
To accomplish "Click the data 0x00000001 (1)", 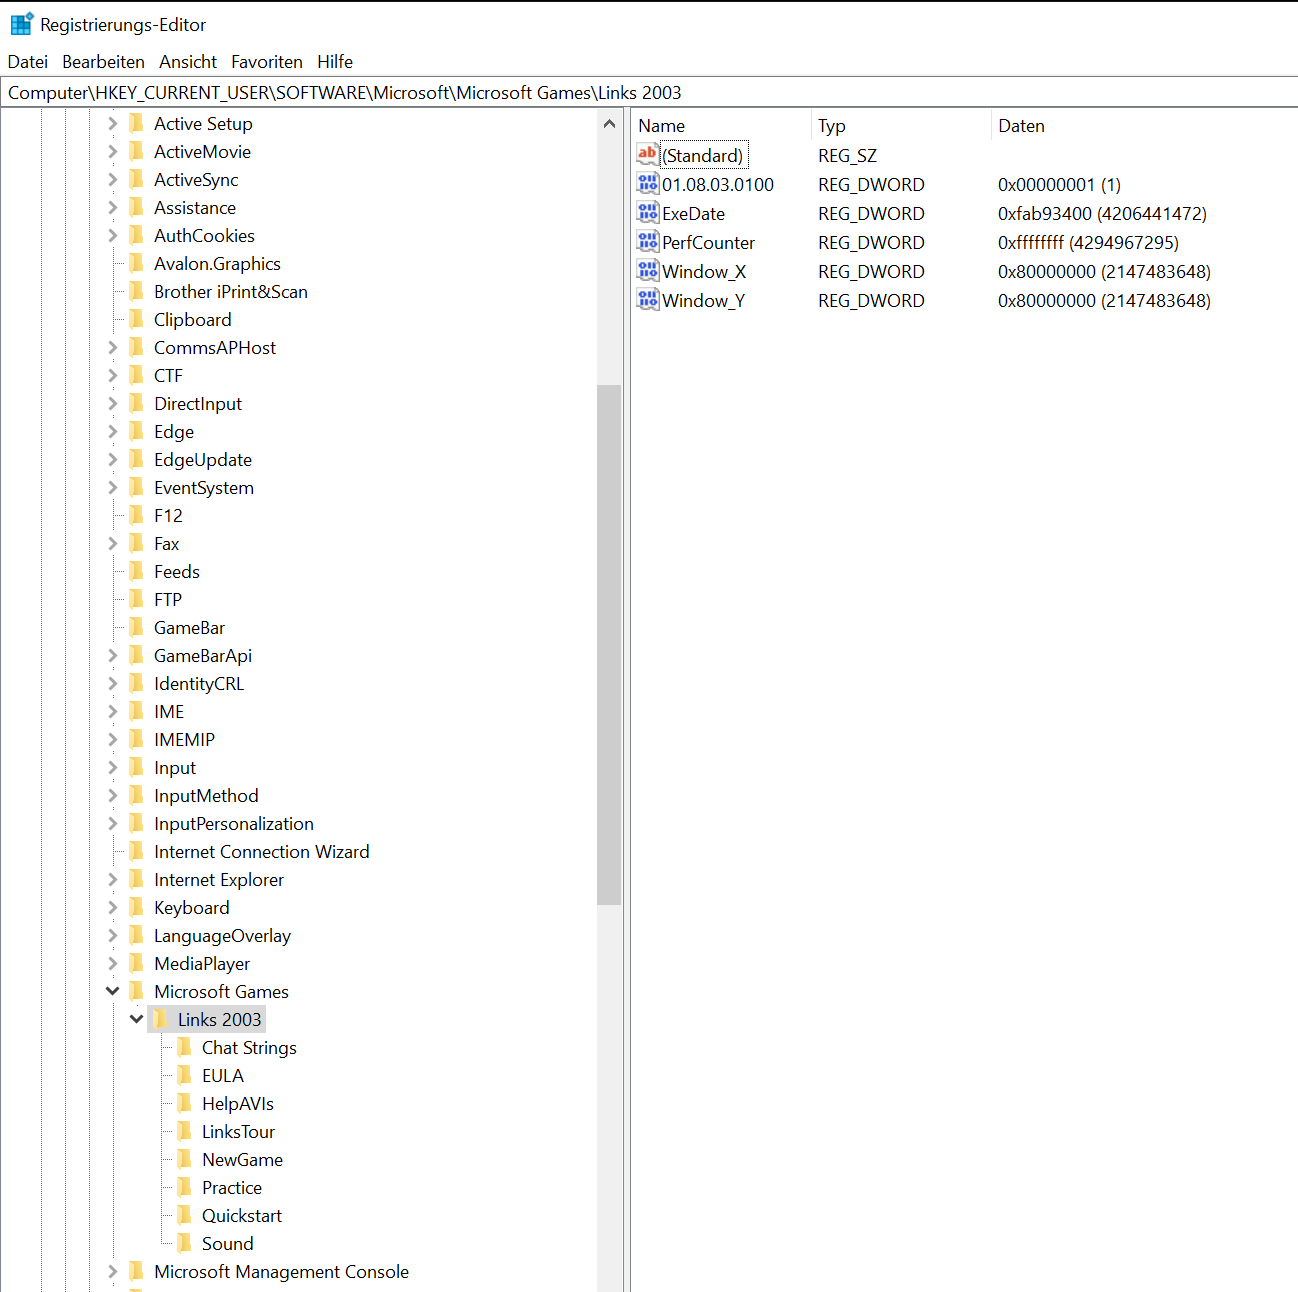I will (1059, 184).
